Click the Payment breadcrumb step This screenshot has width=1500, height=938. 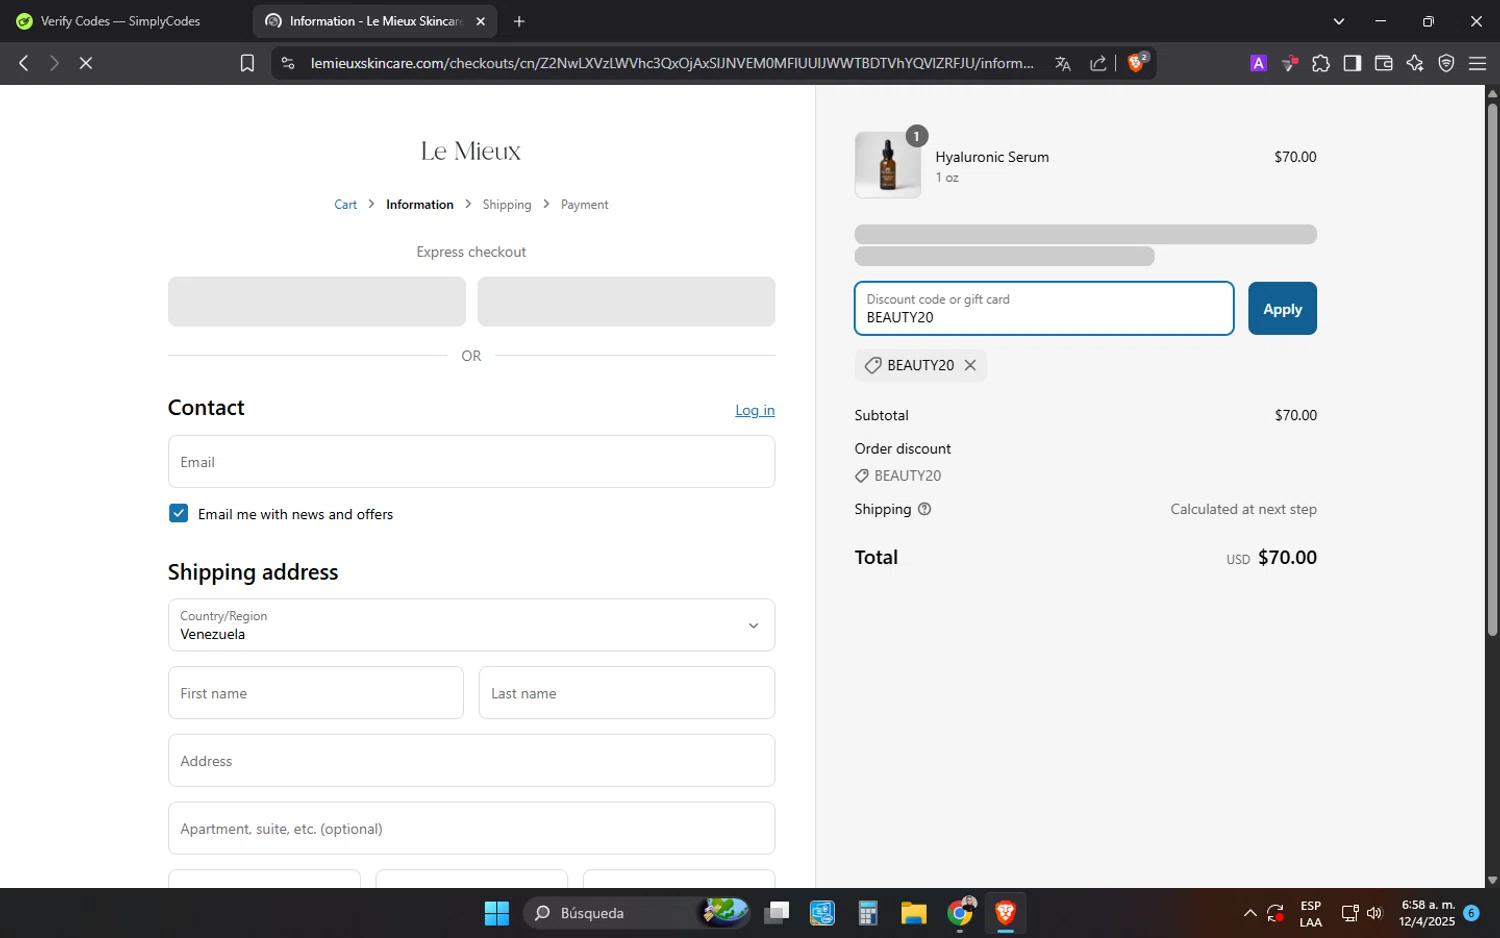pos(584,204)
